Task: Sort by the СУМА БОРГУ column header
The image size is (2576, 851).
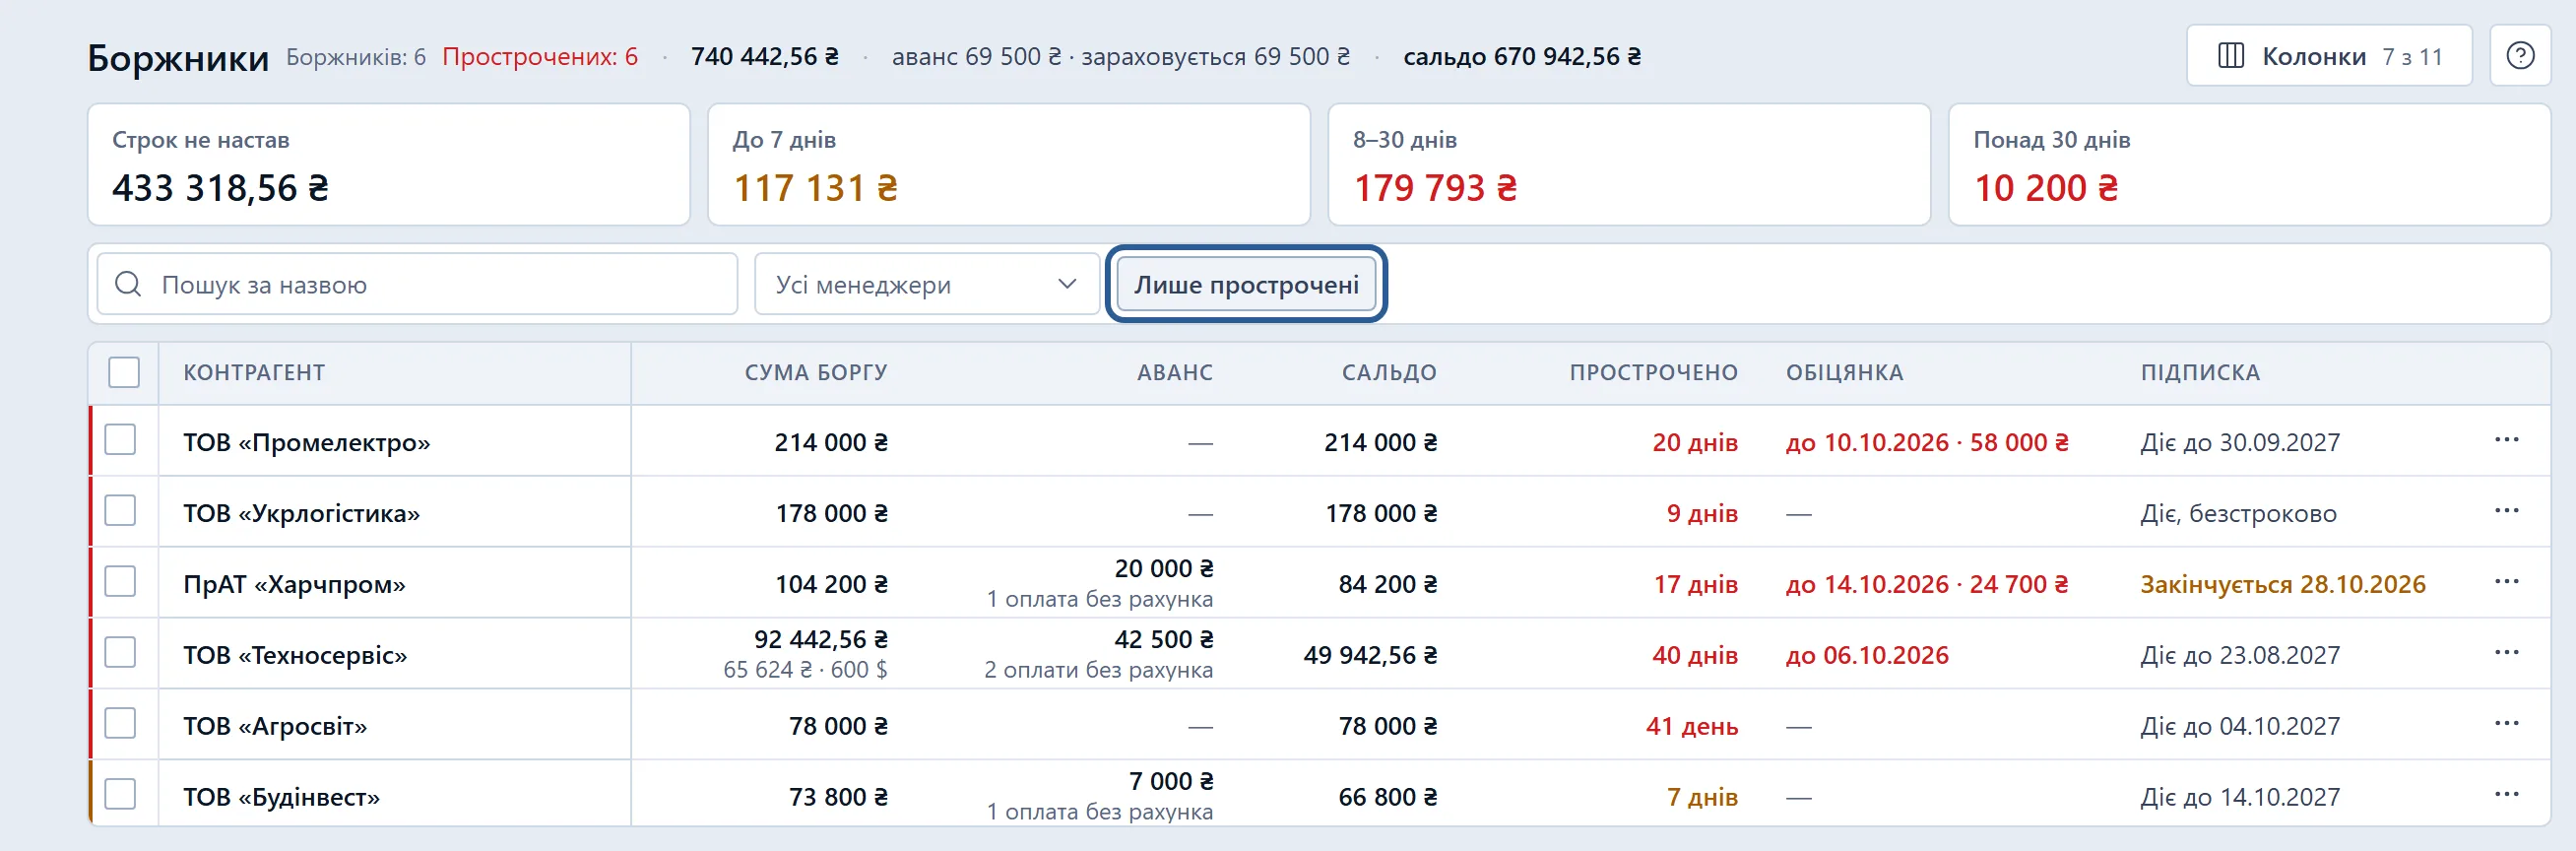Action: 816,373
